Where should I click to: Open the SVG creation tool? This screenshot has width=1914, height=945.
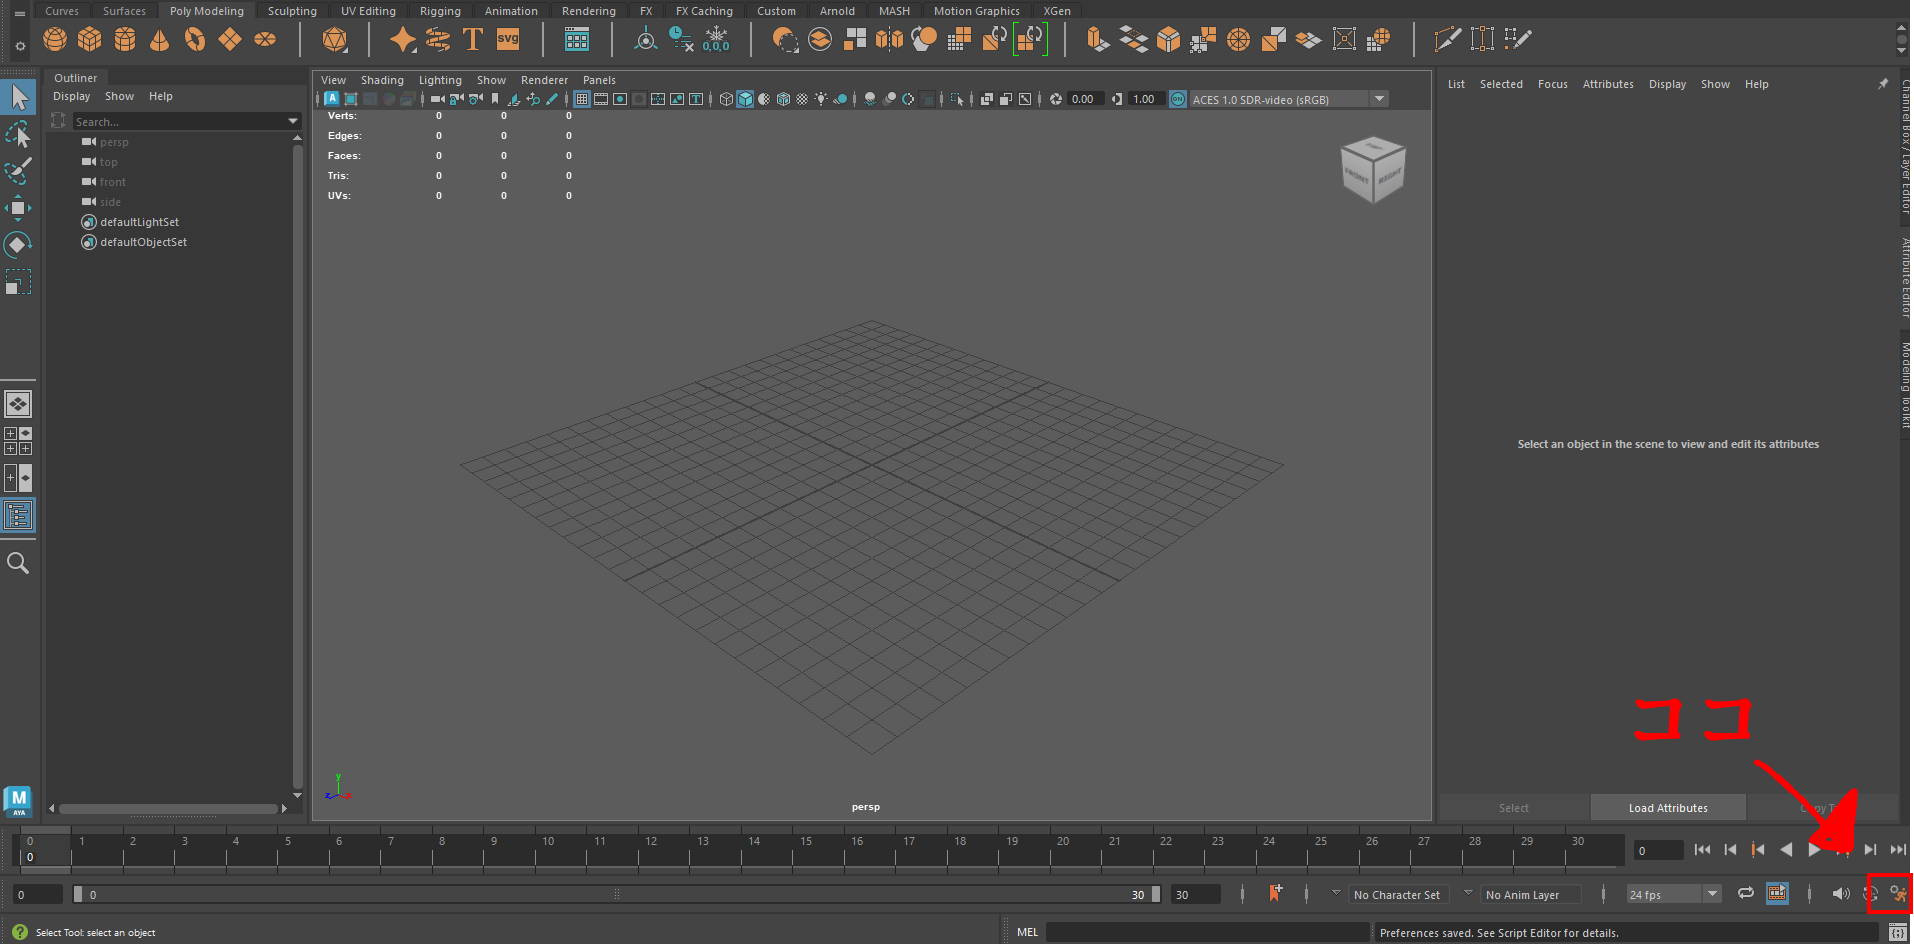click(x=509, y=39)
